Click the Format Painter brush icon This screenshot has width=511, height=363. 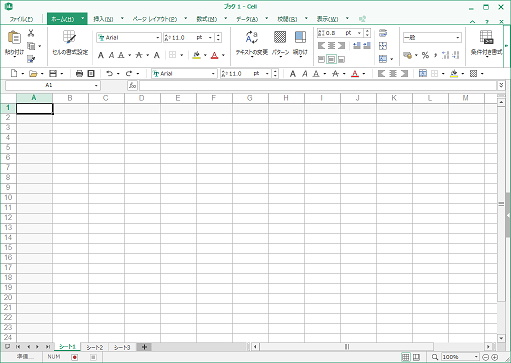[31, 59]
